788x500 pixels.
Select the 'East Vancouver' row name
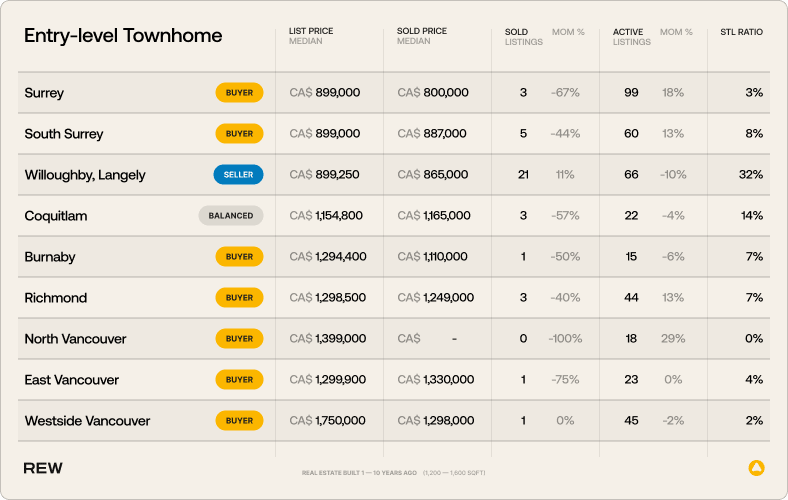tap(71, 380)
